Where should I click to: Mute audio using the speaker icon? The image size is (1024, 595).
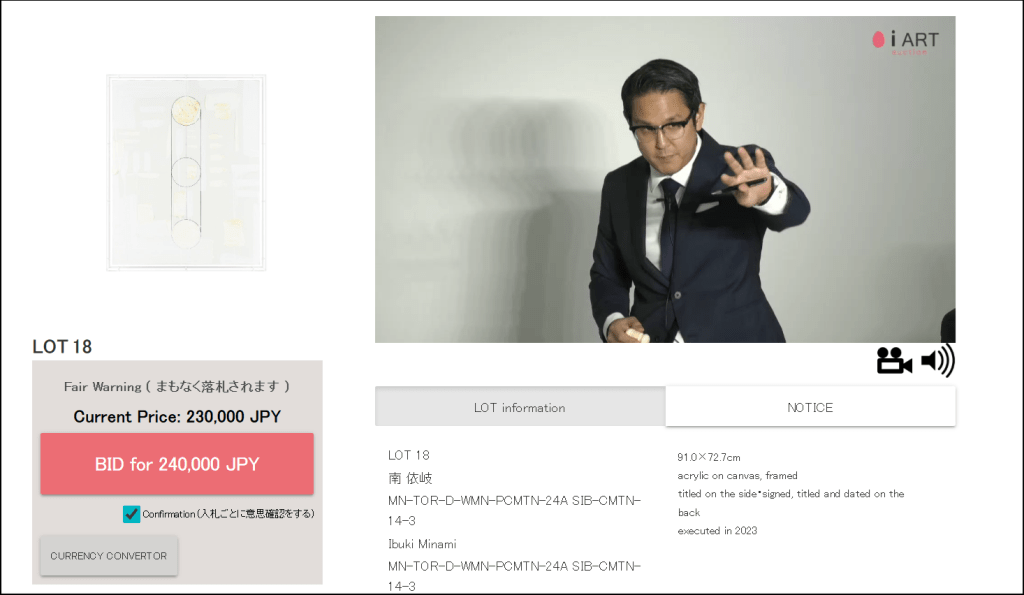(938, 361)
